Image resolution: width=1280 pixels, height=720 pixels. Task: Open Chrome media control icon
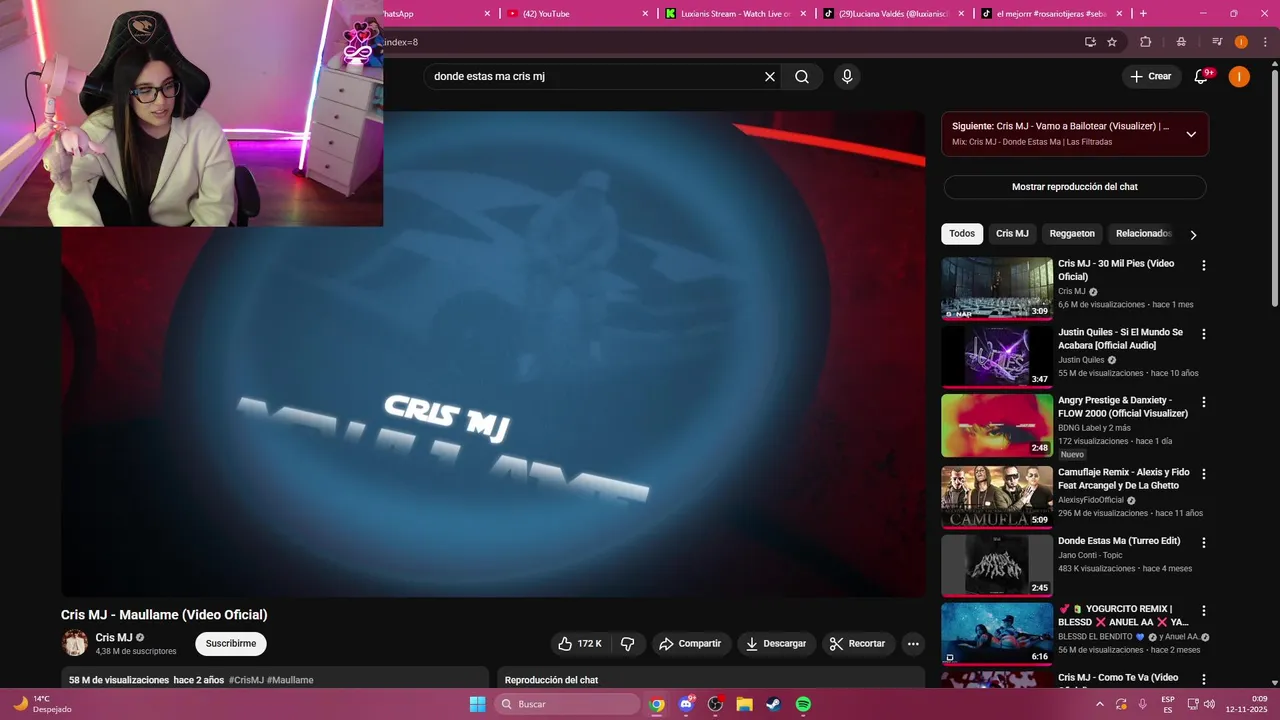pyautogui.click(x=1217, y=42)
